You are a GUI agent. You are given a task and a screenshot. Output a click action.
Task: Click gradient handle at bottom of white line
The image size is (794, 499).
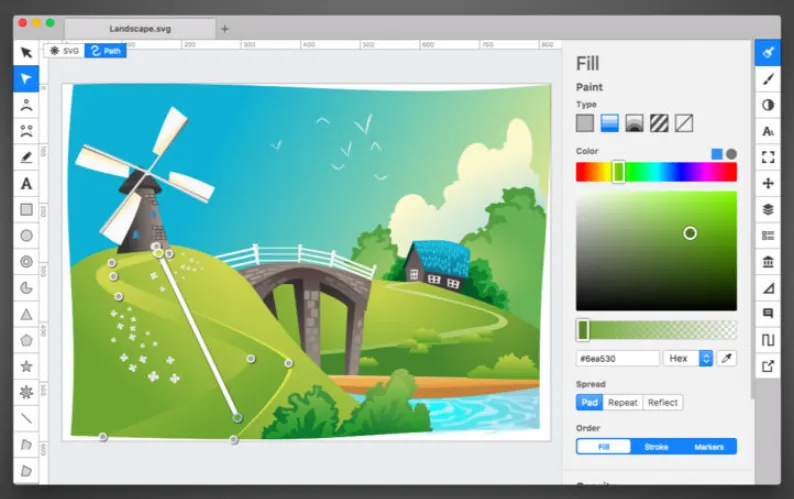click(x=237, y=417)
